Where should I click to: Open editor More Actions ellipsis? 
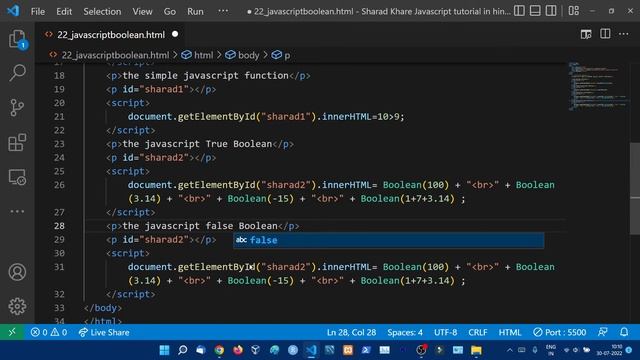click(623, 34)
